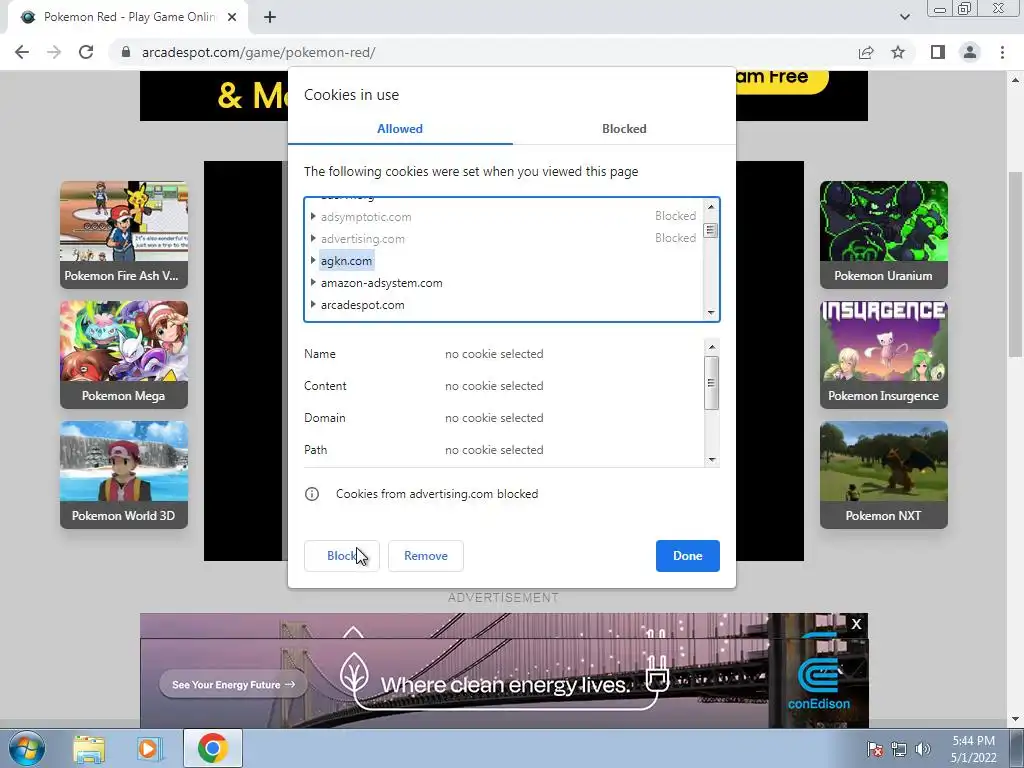
Task: Open the Pokemon Insurgence game thumbnail
Action: click(x=884, y=355)
